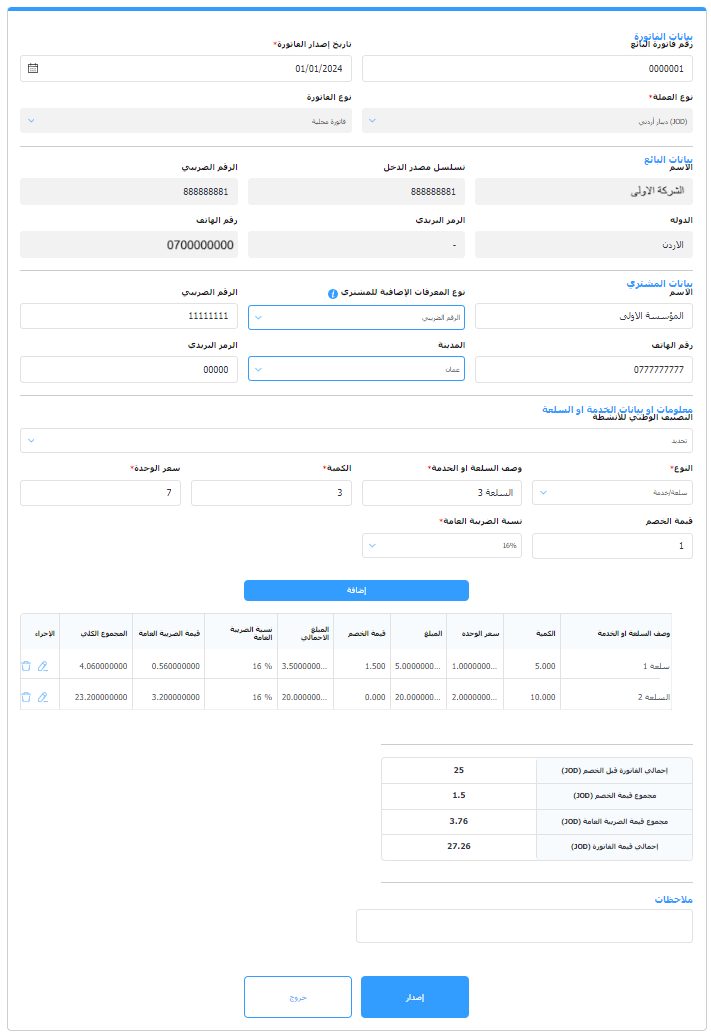Viewport: 711px width, 1035px height.
Task: Click the total general tax value 3.76
Action: click(459, 821)
